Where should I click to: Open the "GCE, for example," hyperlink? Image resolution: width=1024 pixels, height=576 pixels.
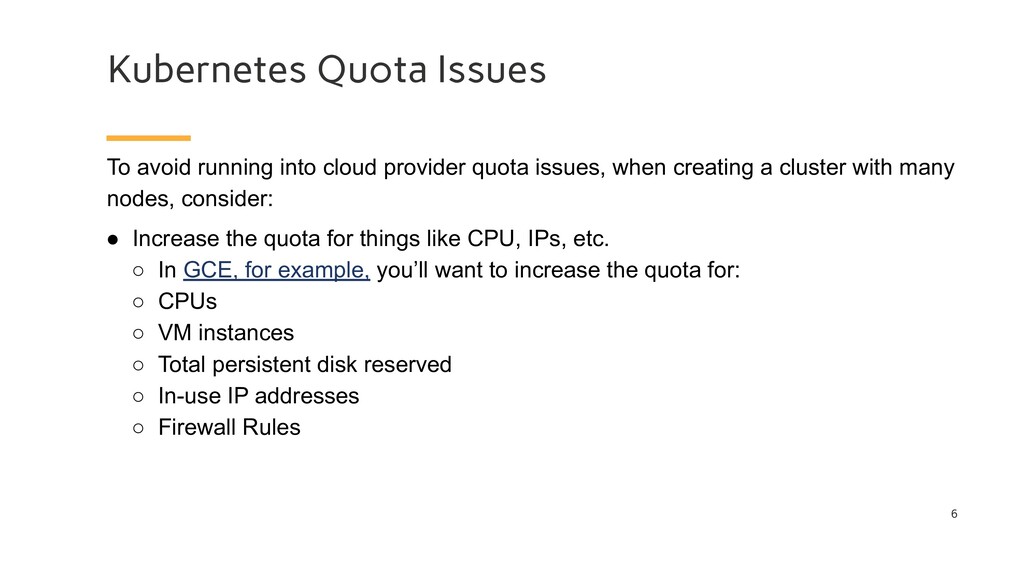(x=276, y=270)
